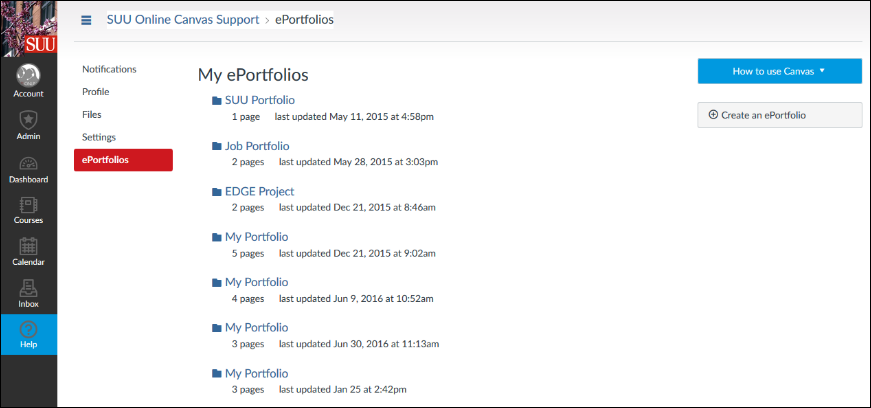Open Files in the account menu
Image resolution: width=871 pixels, height=408 pixels.
(92, 115)
